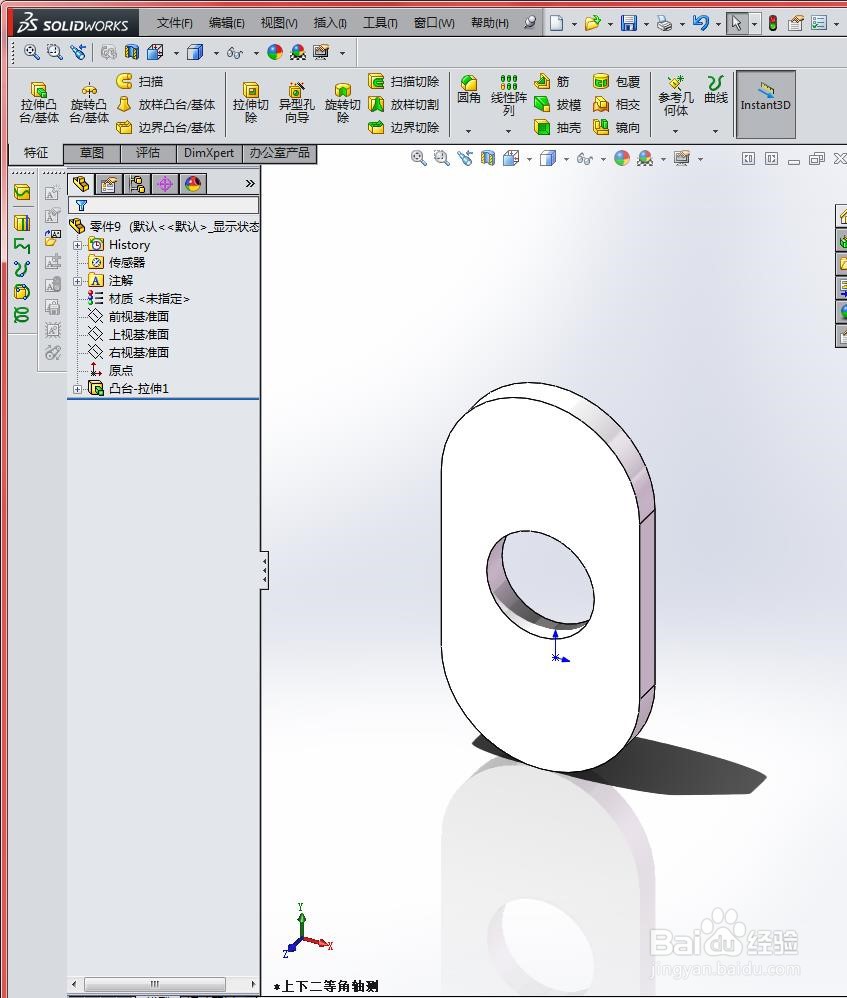Screen dimensions: 847x998
Task: Open the DisplayManager tab icon
Action: point(193,184)
